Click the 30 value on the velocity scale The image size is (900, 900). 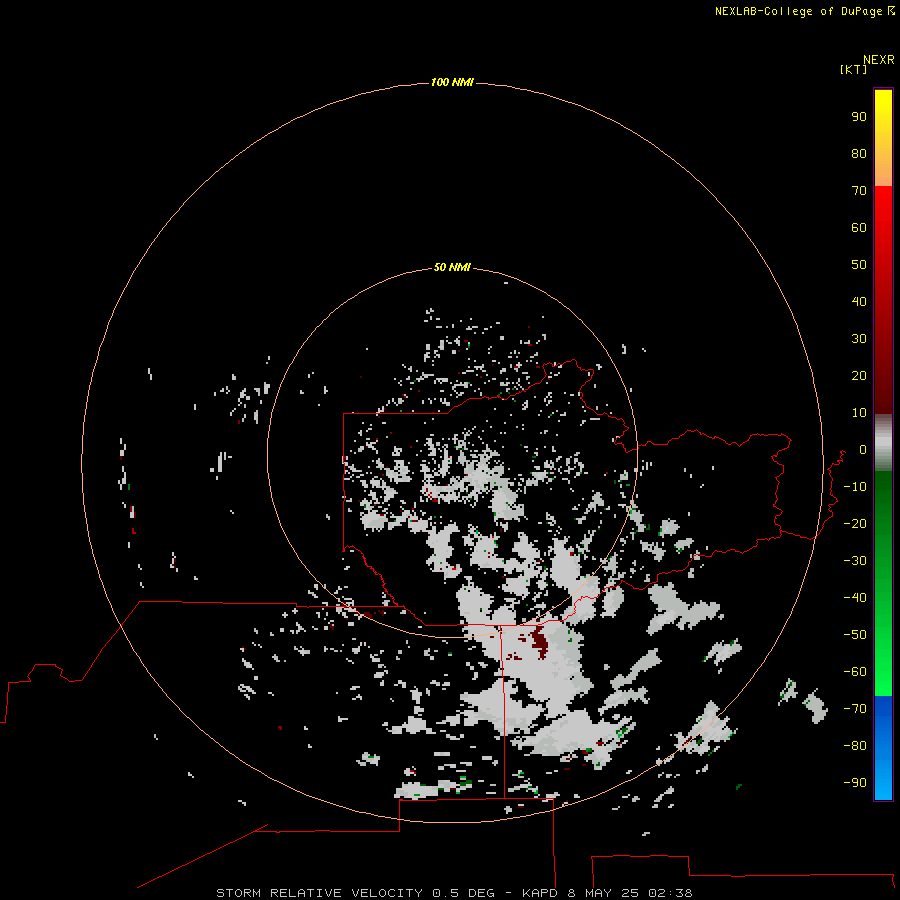click(x=859, y=339)
